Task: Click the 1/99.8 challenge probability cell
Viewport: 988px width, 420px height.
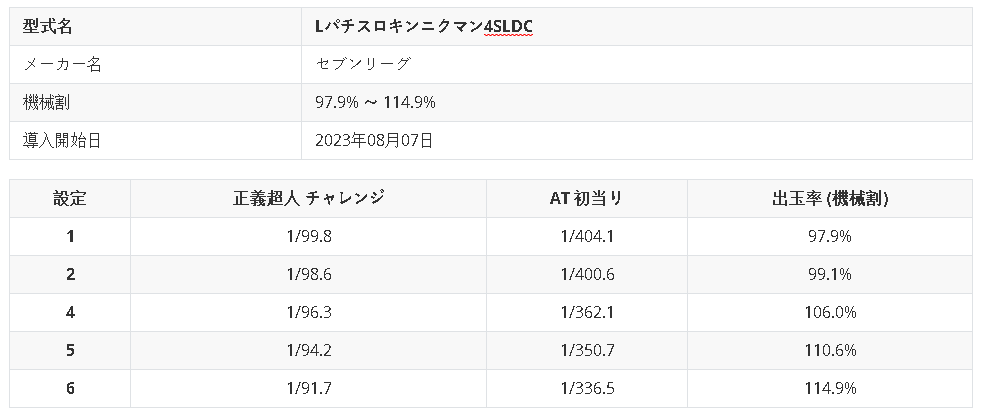Action: point(308,236)
